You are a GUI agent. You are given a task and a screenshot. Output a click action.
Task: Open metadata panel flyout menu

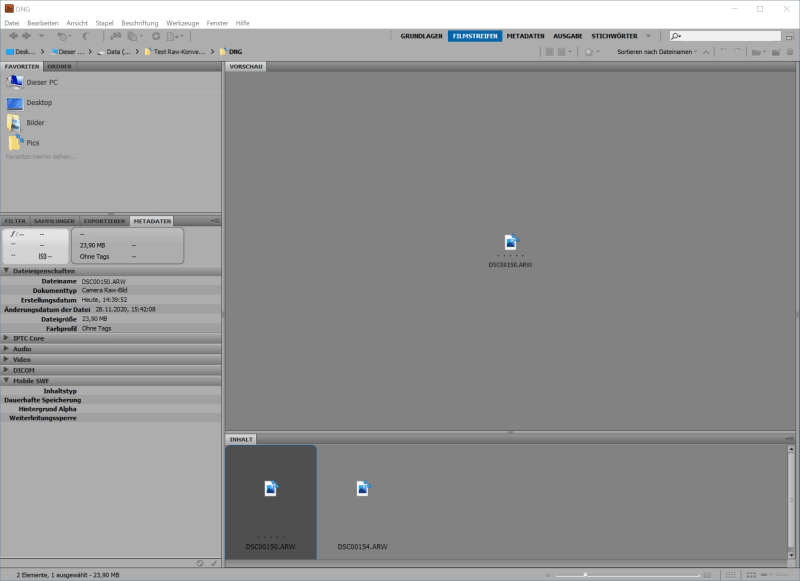[x=215, y=221]
